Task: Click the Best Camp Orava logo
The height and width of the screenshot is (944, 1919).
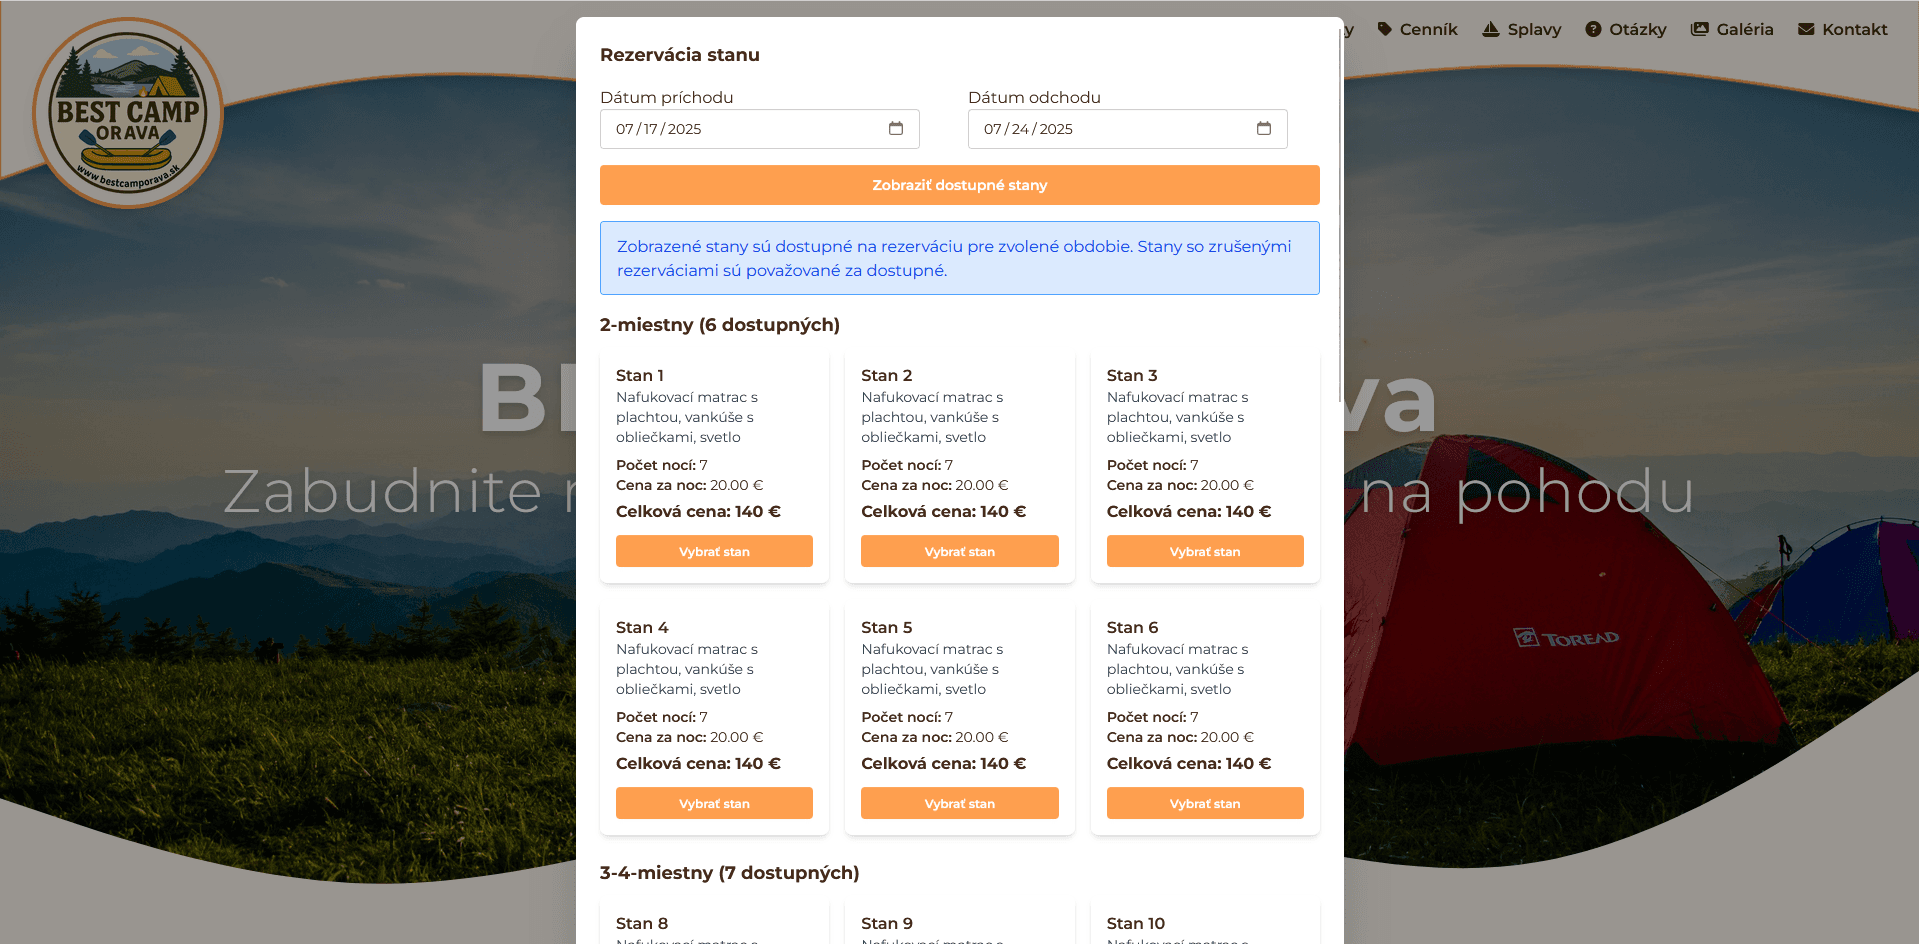Action: point(128,113)
